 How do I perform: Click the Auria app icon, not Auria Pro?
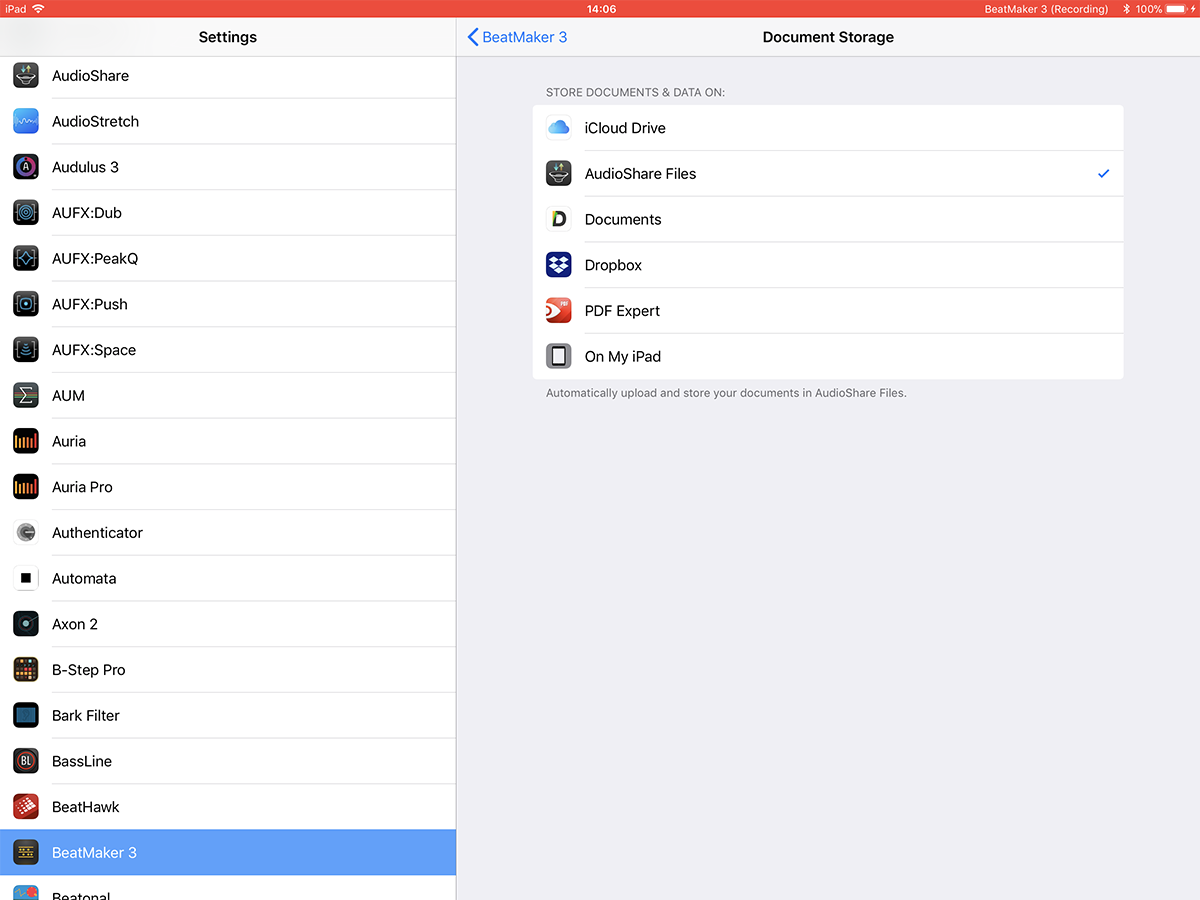coord(26,441)
